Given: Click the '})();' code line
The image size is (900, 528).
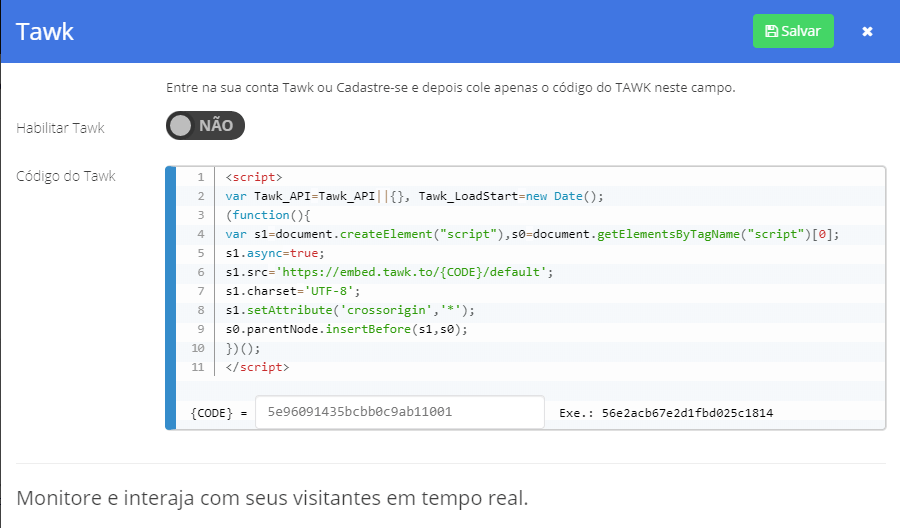Looking at the screenshot, I should point(243,348).
